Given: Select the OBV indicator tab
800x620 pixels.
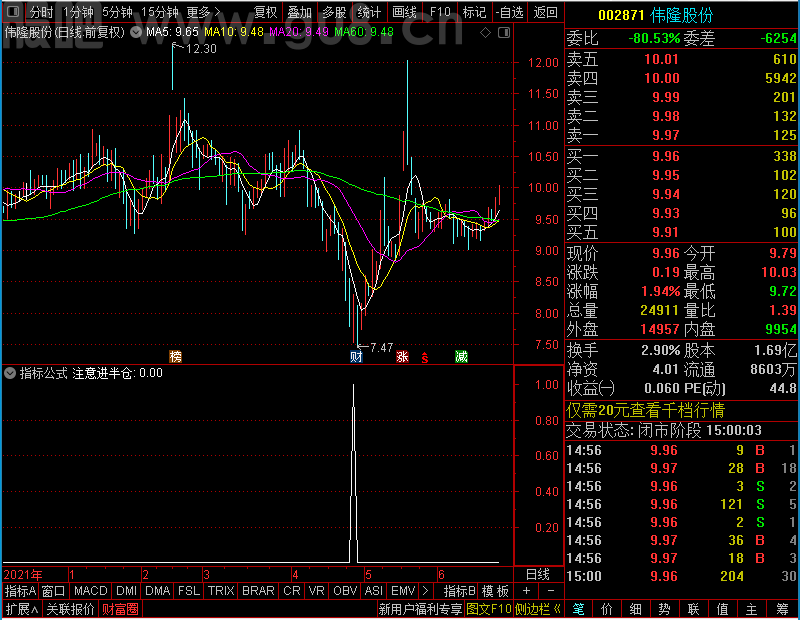Looking at the screenshot, I should pyautogui.click(x=345, y=591).
